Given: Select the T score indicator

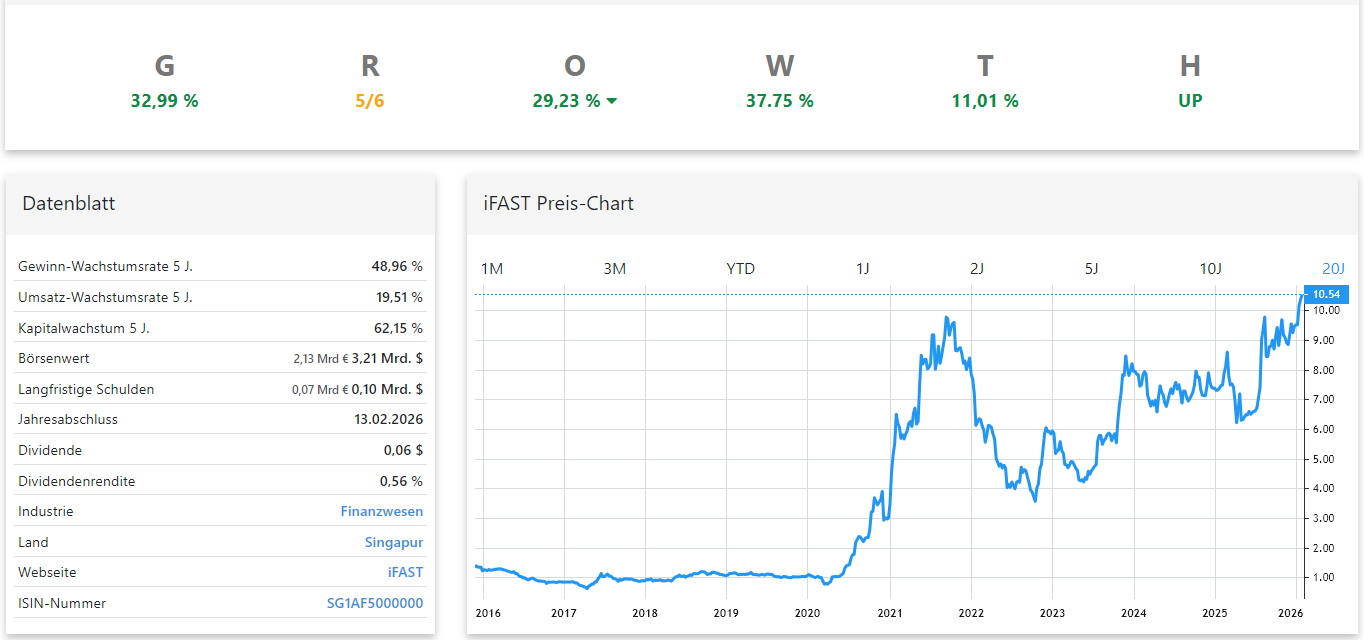Looking at the screenshot, I should tap(985, 65).
